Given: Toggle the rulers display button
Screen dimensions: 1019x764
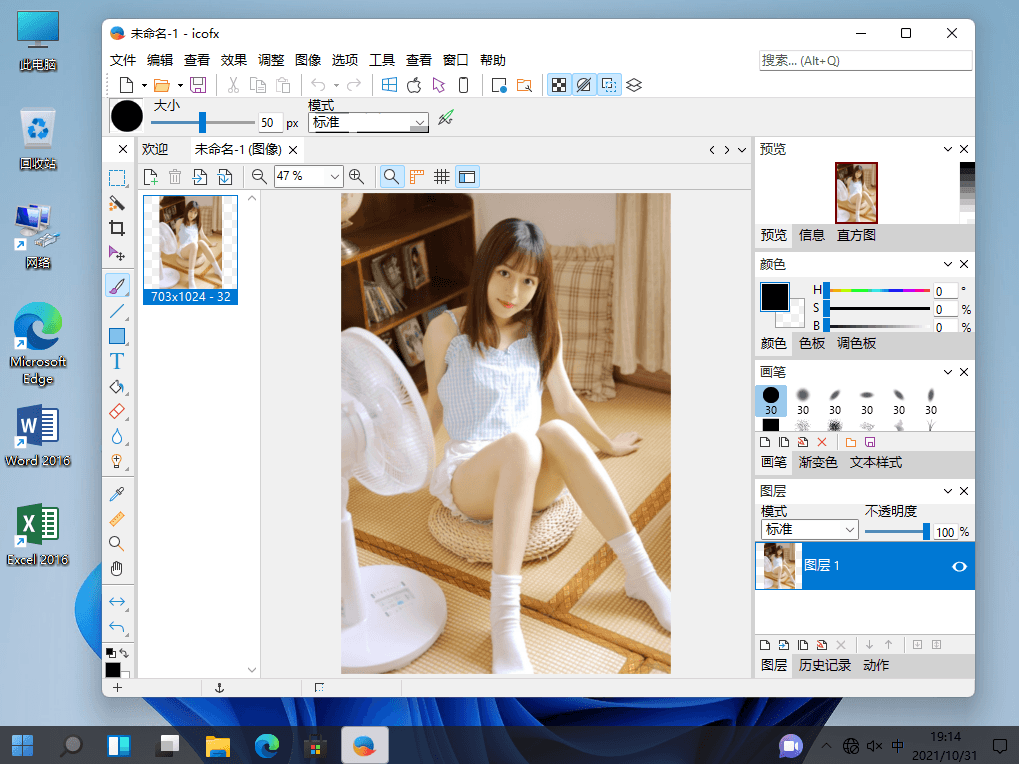Looking at the screenshot, I should pos(417,177).
